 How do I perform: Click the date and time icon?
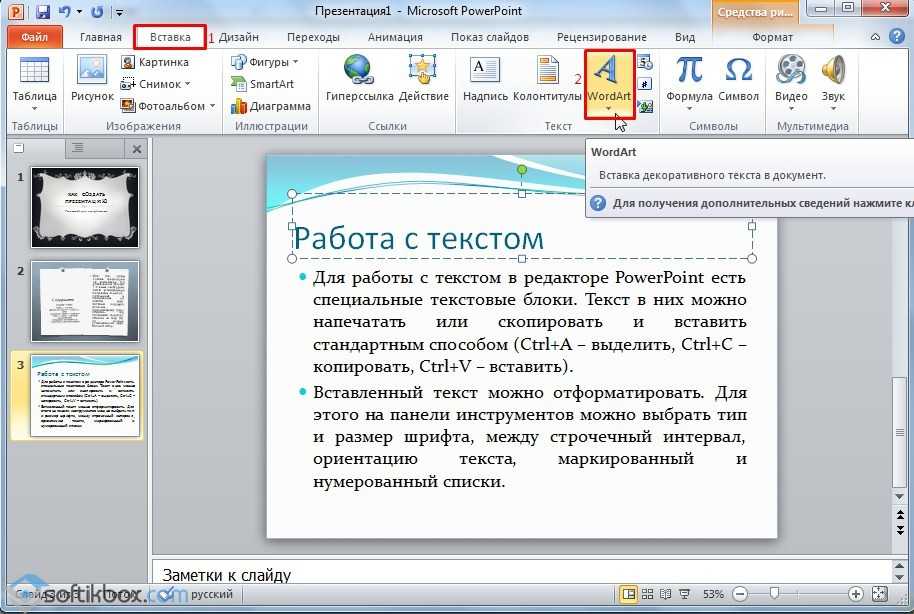pyautogui.click(x=645, y=62)
